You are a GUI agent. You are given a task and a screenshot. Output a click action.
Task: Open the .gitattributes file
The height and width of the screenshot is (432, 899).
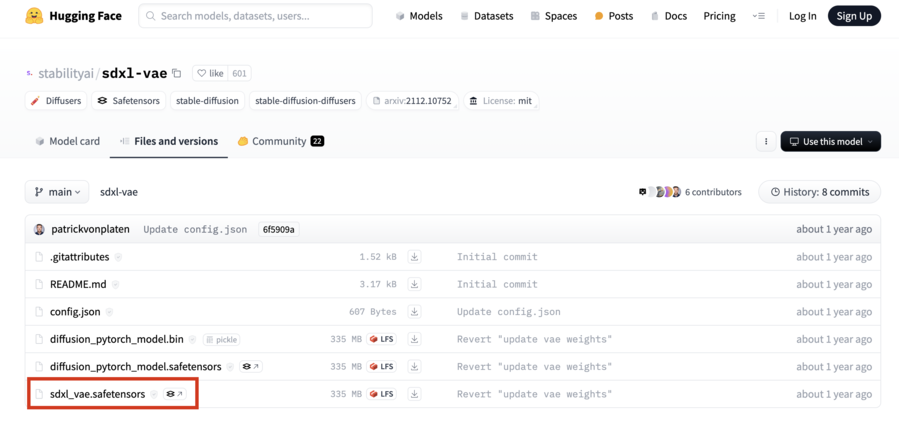coord(80,257)
